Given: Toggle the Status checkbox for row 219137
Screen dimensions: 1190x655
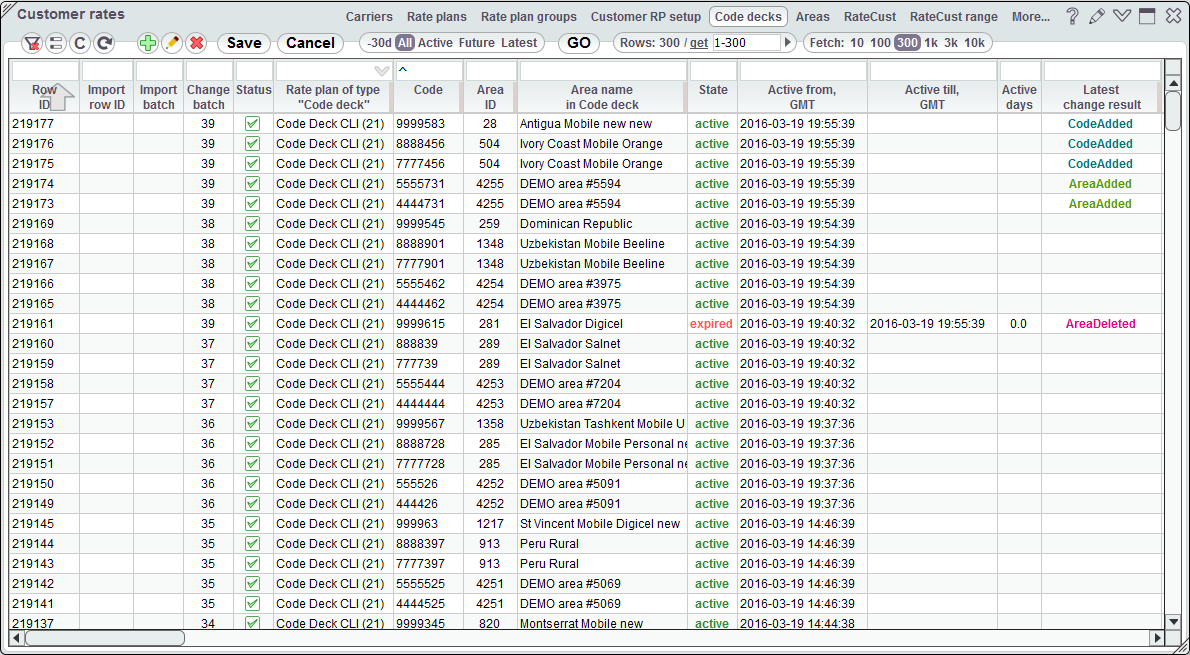Looking at the screenshot, I should tap(253, 623).
